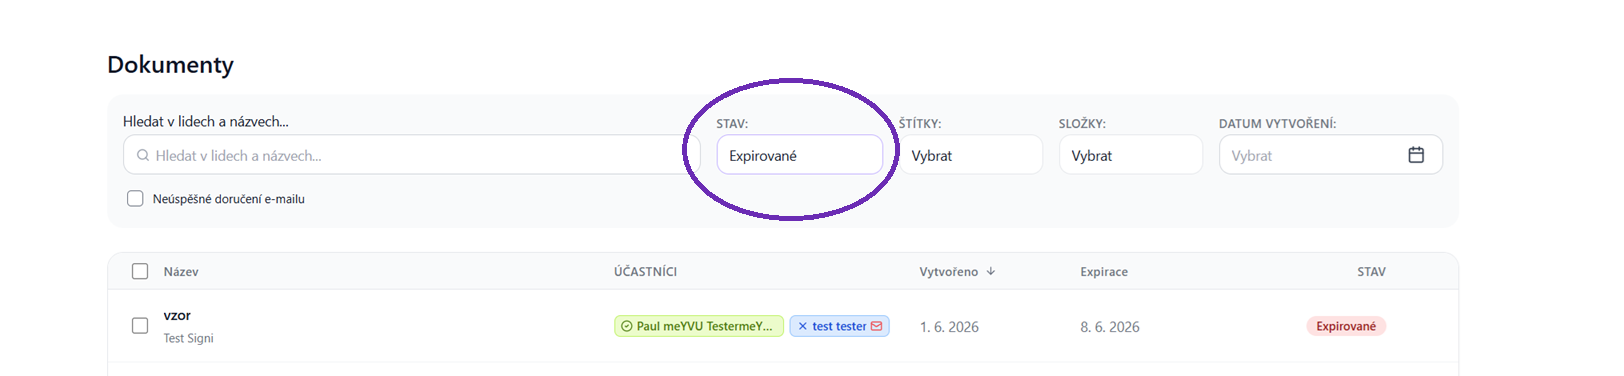Click the expiration date 8. 6. 2026
Screen dimensions: 1624x376
coord(1110,327)
